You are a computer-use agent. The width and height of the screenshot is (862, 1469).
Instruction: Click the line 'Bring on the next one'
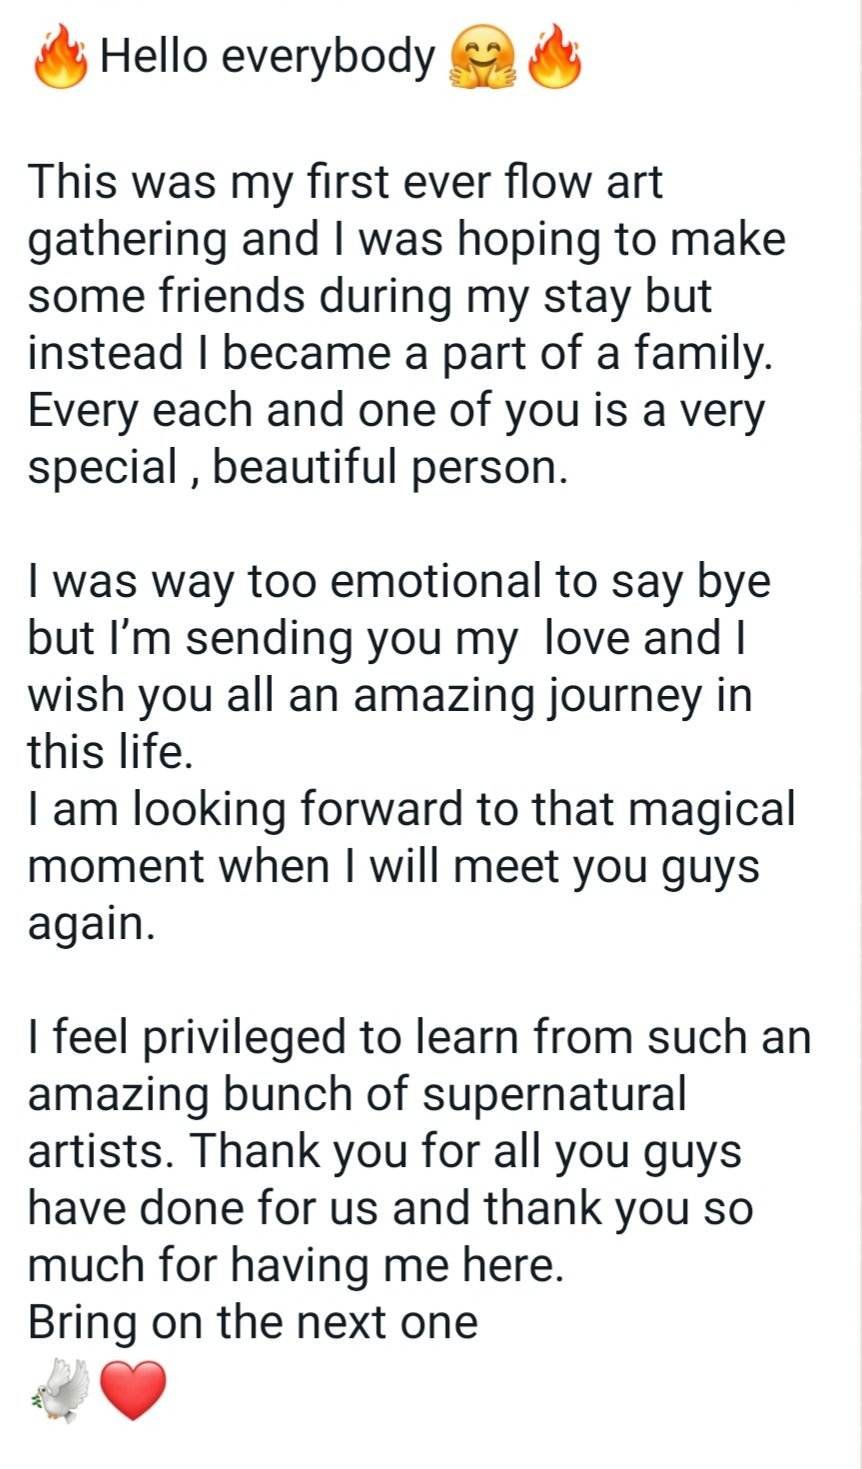pyautogui.click(x=253, y=1323)
